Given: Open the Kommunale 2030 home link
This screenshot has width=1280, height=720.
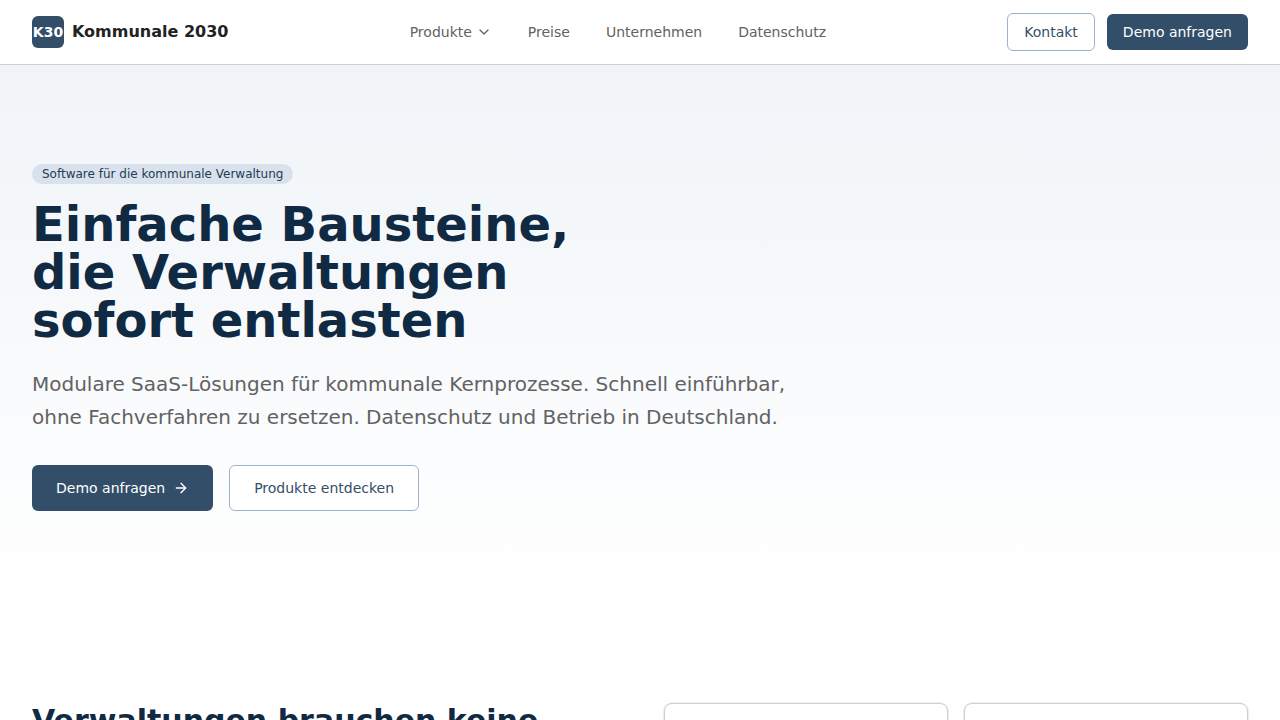Looking at the screenshot, I should (x=130, y=32).
